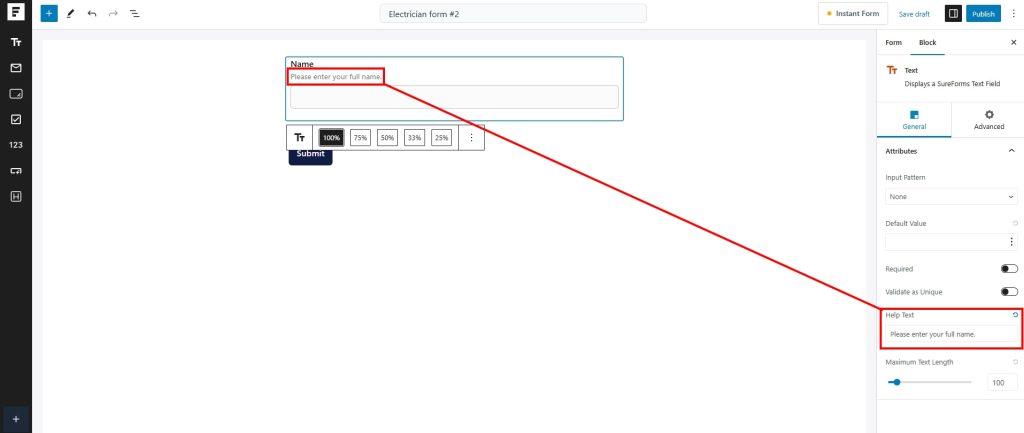Switch to the Form tab
This screenshot has height=433, width=1024.
coord(893,42)
